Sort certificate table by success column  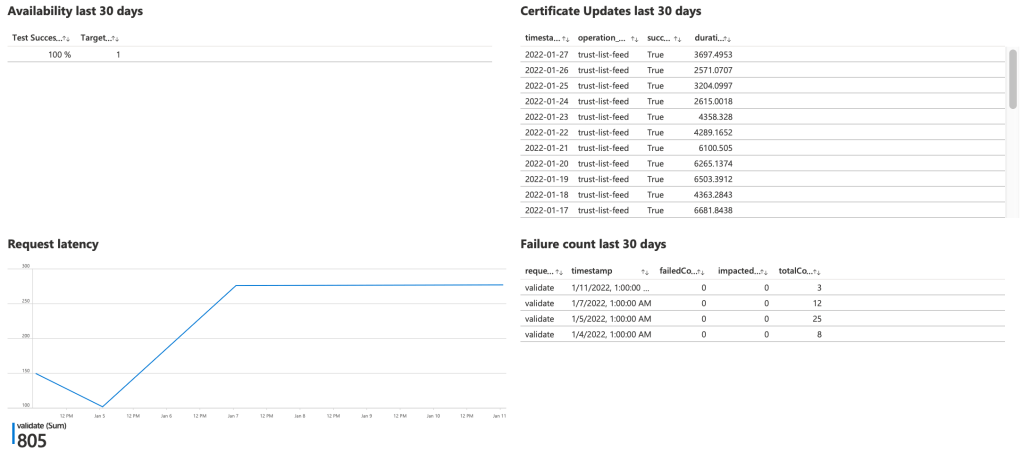(677, 38)
